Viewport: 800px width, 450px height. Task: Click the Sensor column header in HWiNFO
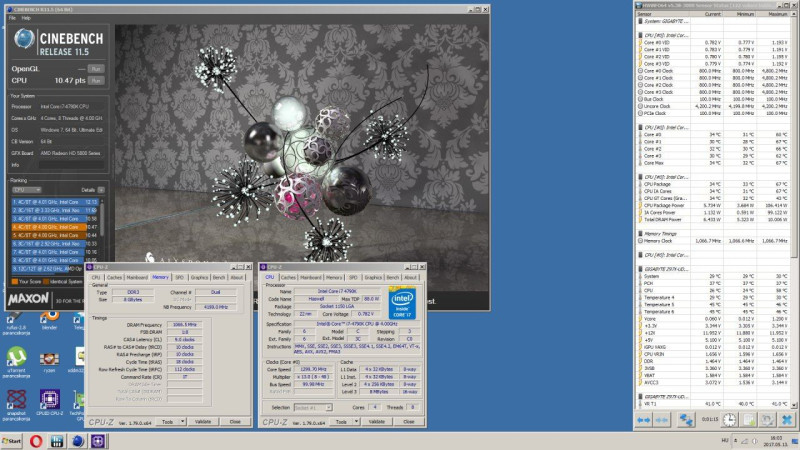(x=663, y=14)
